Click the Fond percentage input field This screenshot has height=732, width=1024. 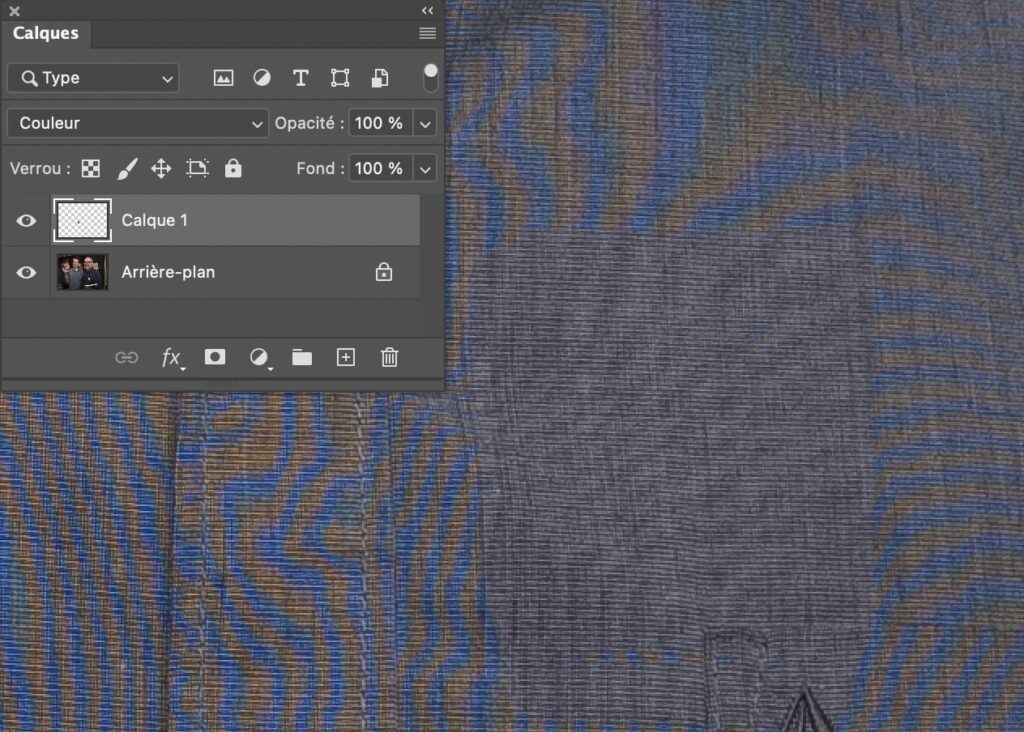(x=380, y=169)
